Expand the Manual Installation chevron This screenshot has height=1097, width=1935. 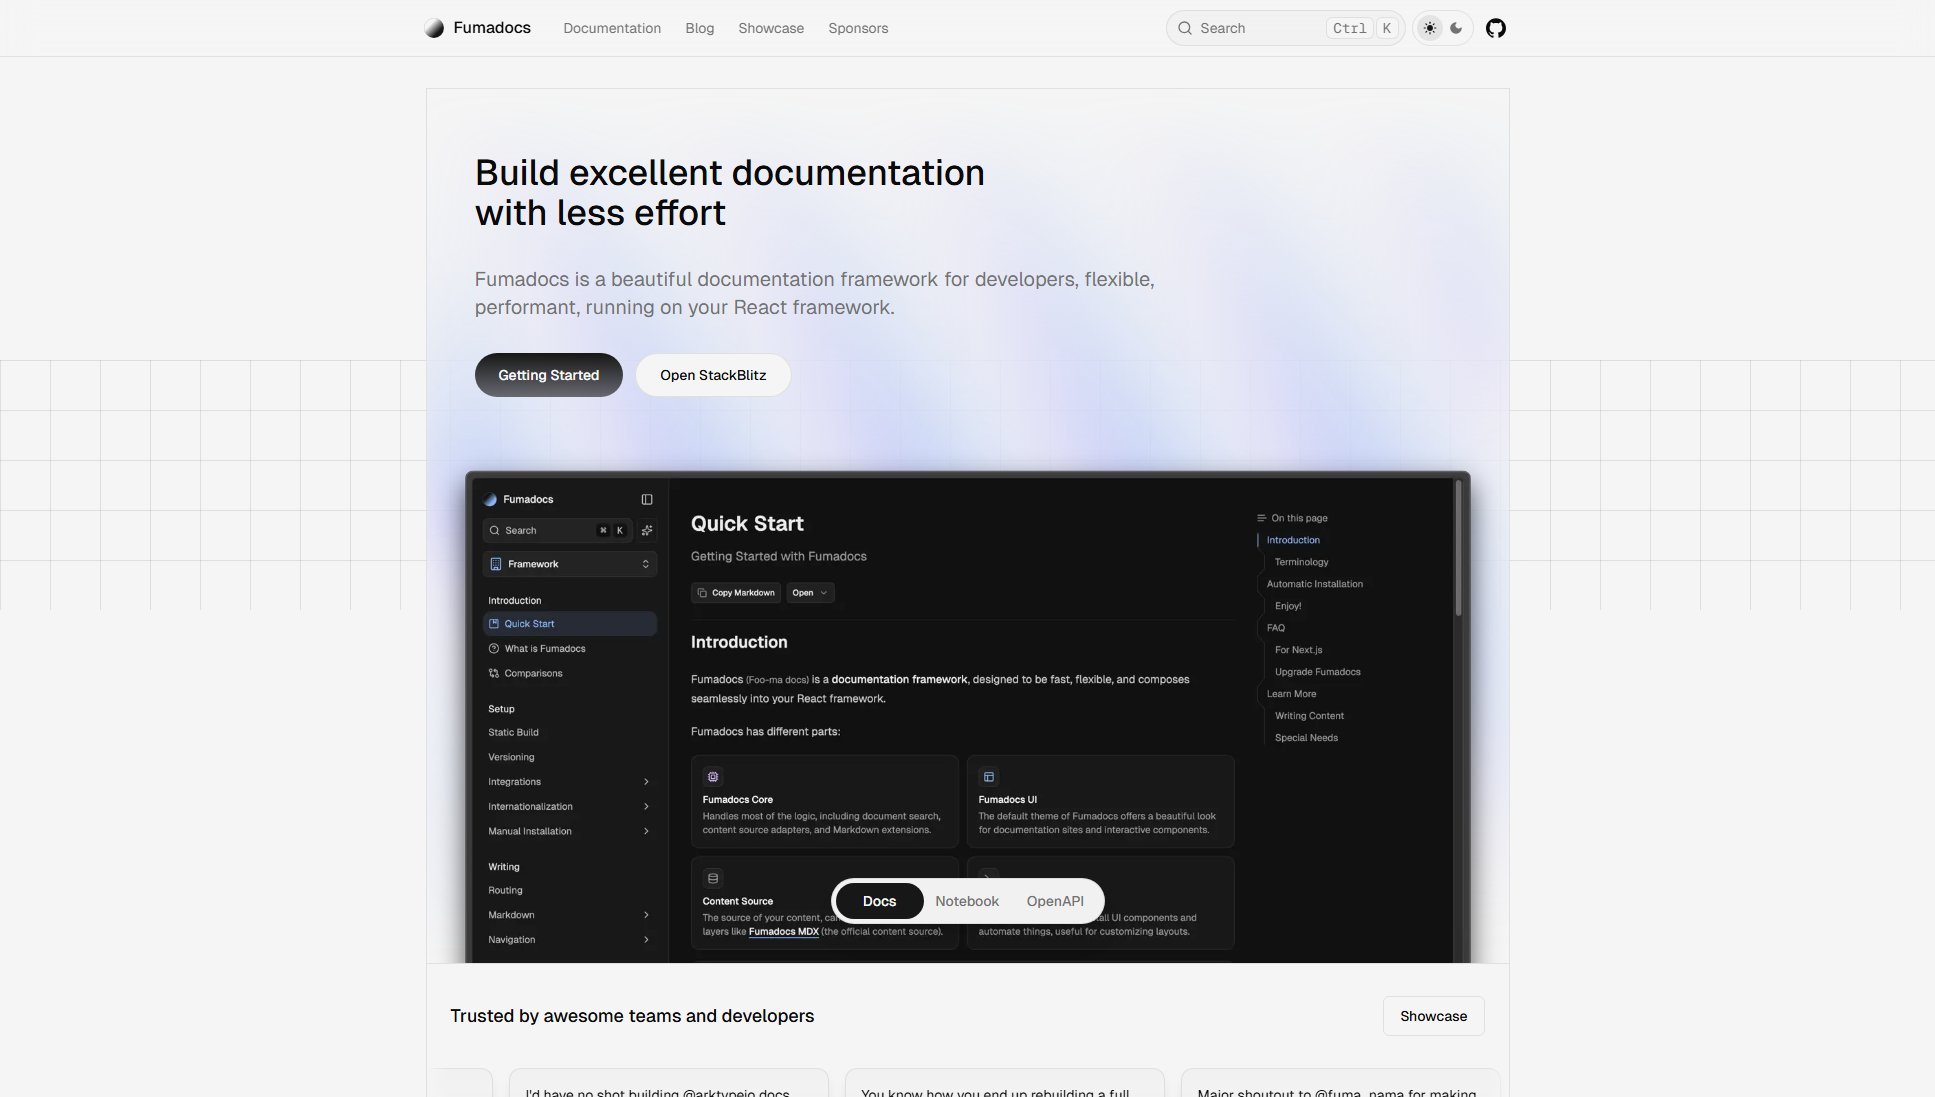click(646, 831)
